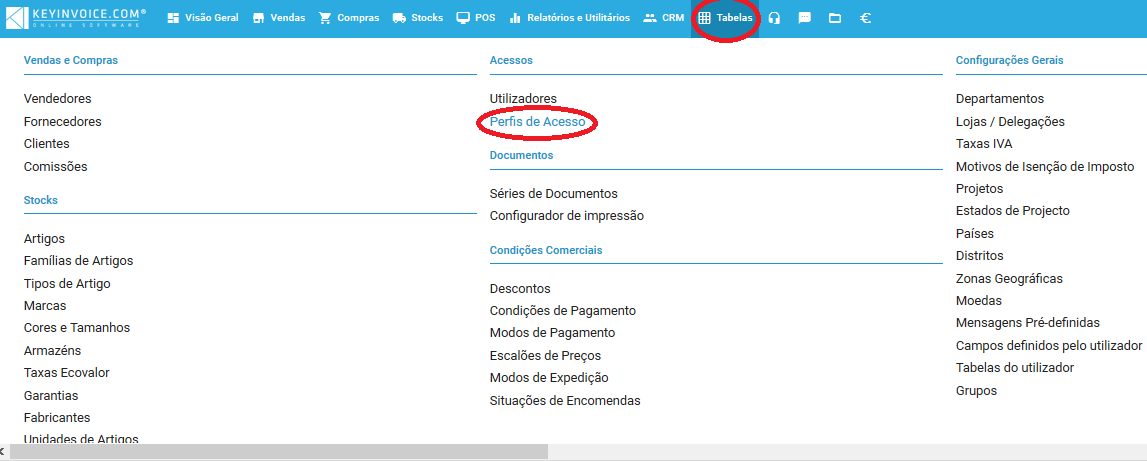This screenshot has height=461, width=1147.
Task: Open Modos de Pagamento
Action: pos(552,333)
